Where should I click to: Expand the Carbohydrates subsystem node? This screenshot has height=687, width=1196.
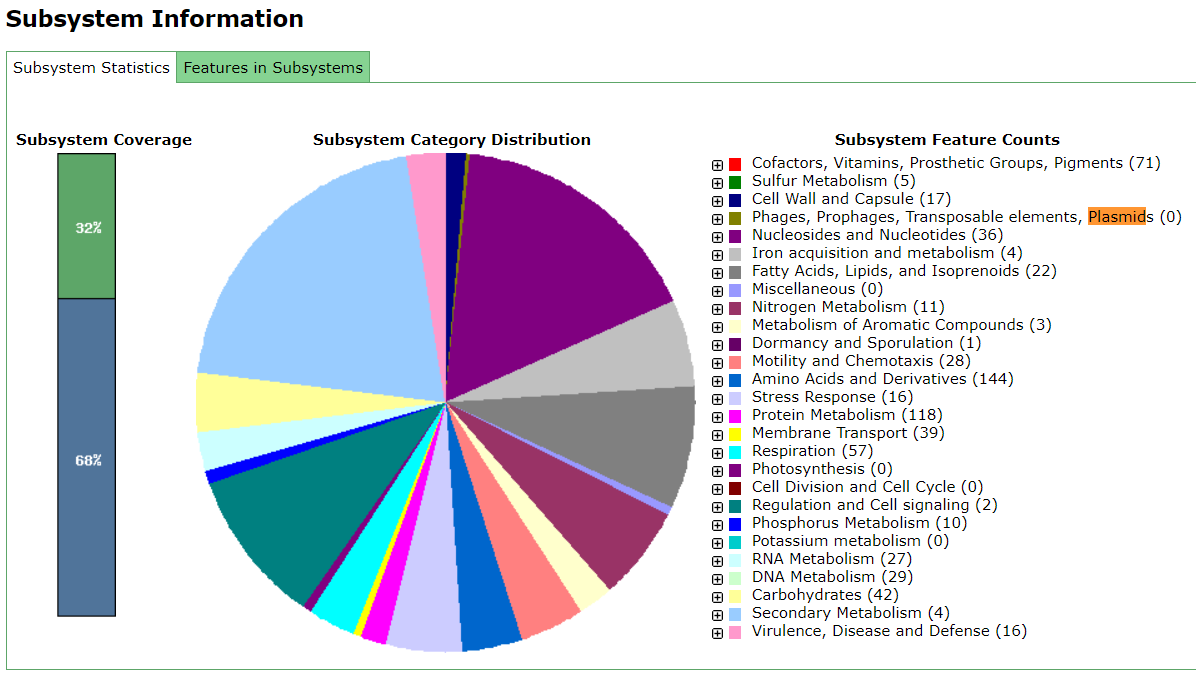coord(717,597)
